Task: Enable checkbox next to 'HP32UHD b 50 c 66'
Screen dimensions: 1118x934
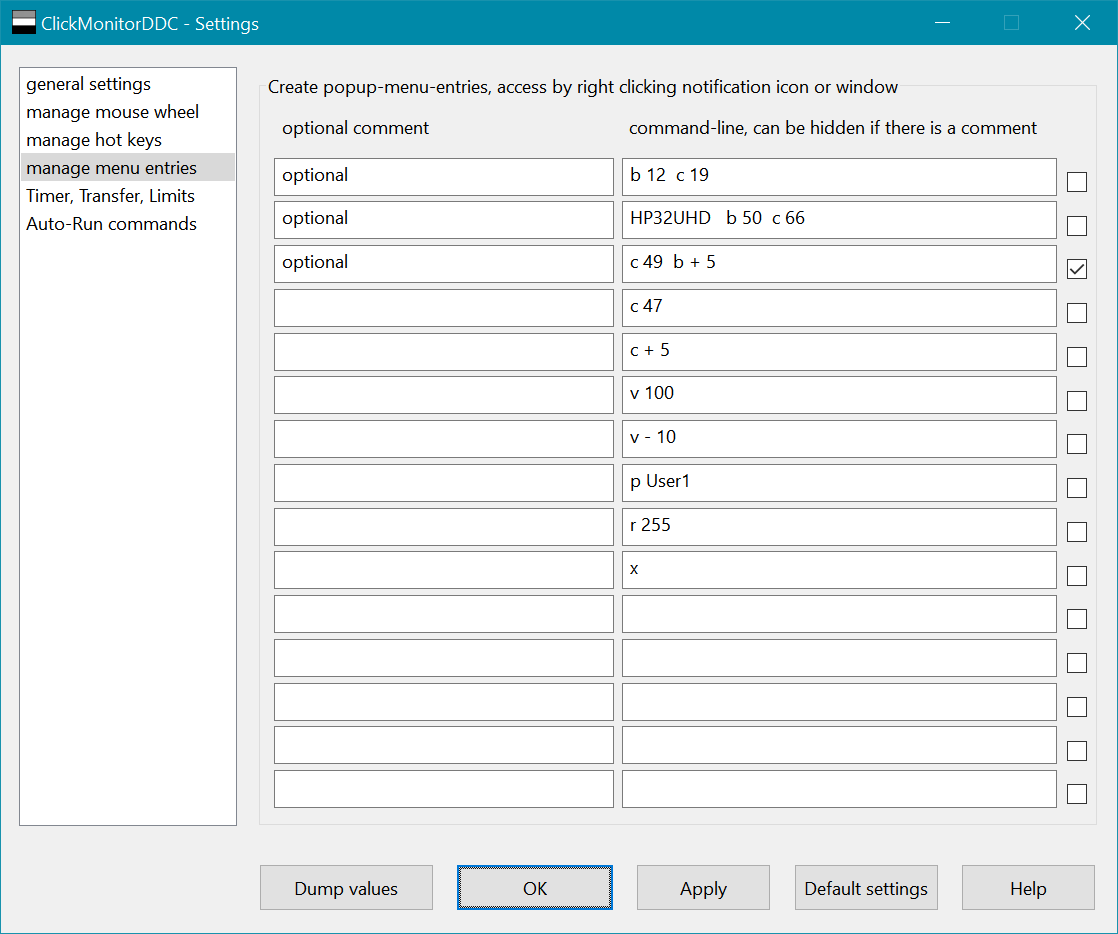Action: click(x=1077, y=226)
